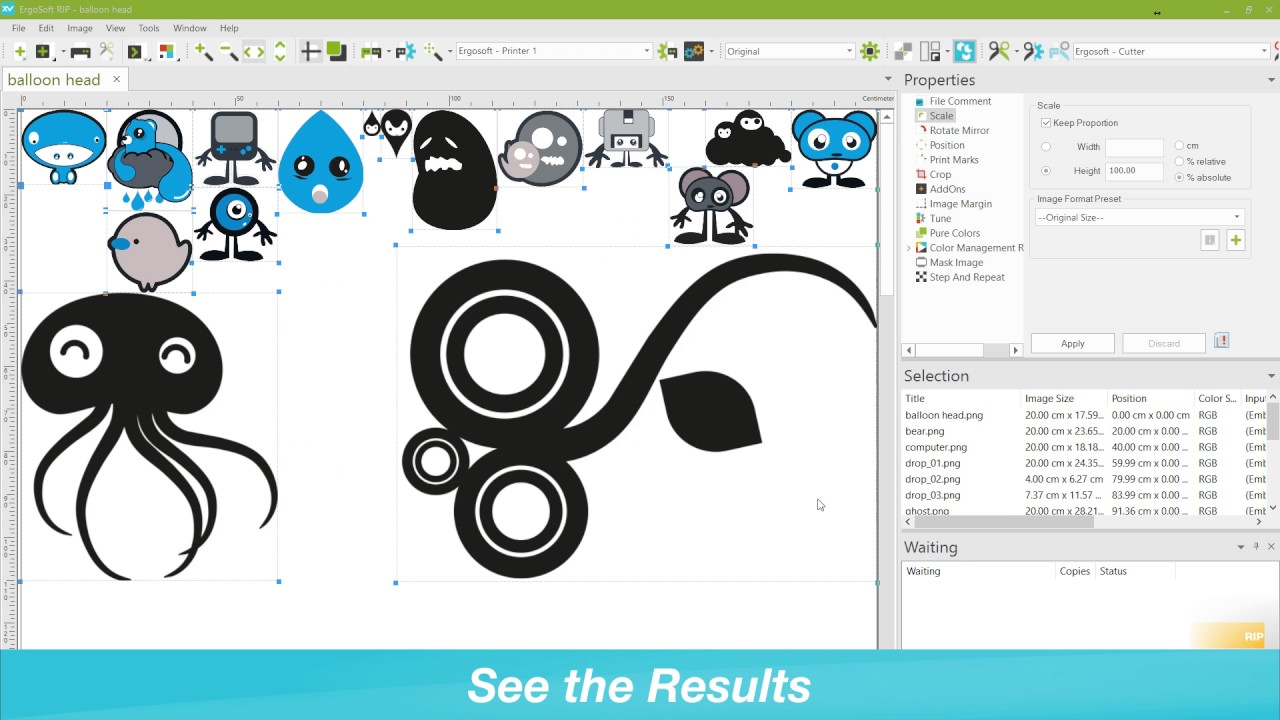Screen dimensions: 1280x720
Task: Select the Width radio button
Action: (x=1046, y=147)
